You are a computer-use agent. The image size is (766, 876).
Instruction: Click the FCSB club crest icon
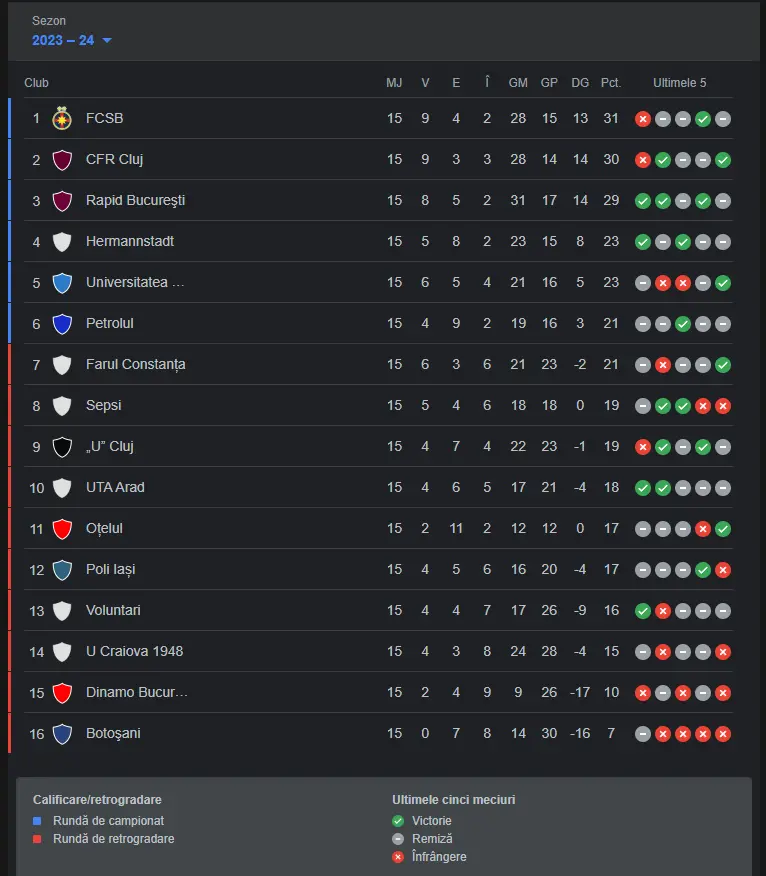(x=62, y=118)
